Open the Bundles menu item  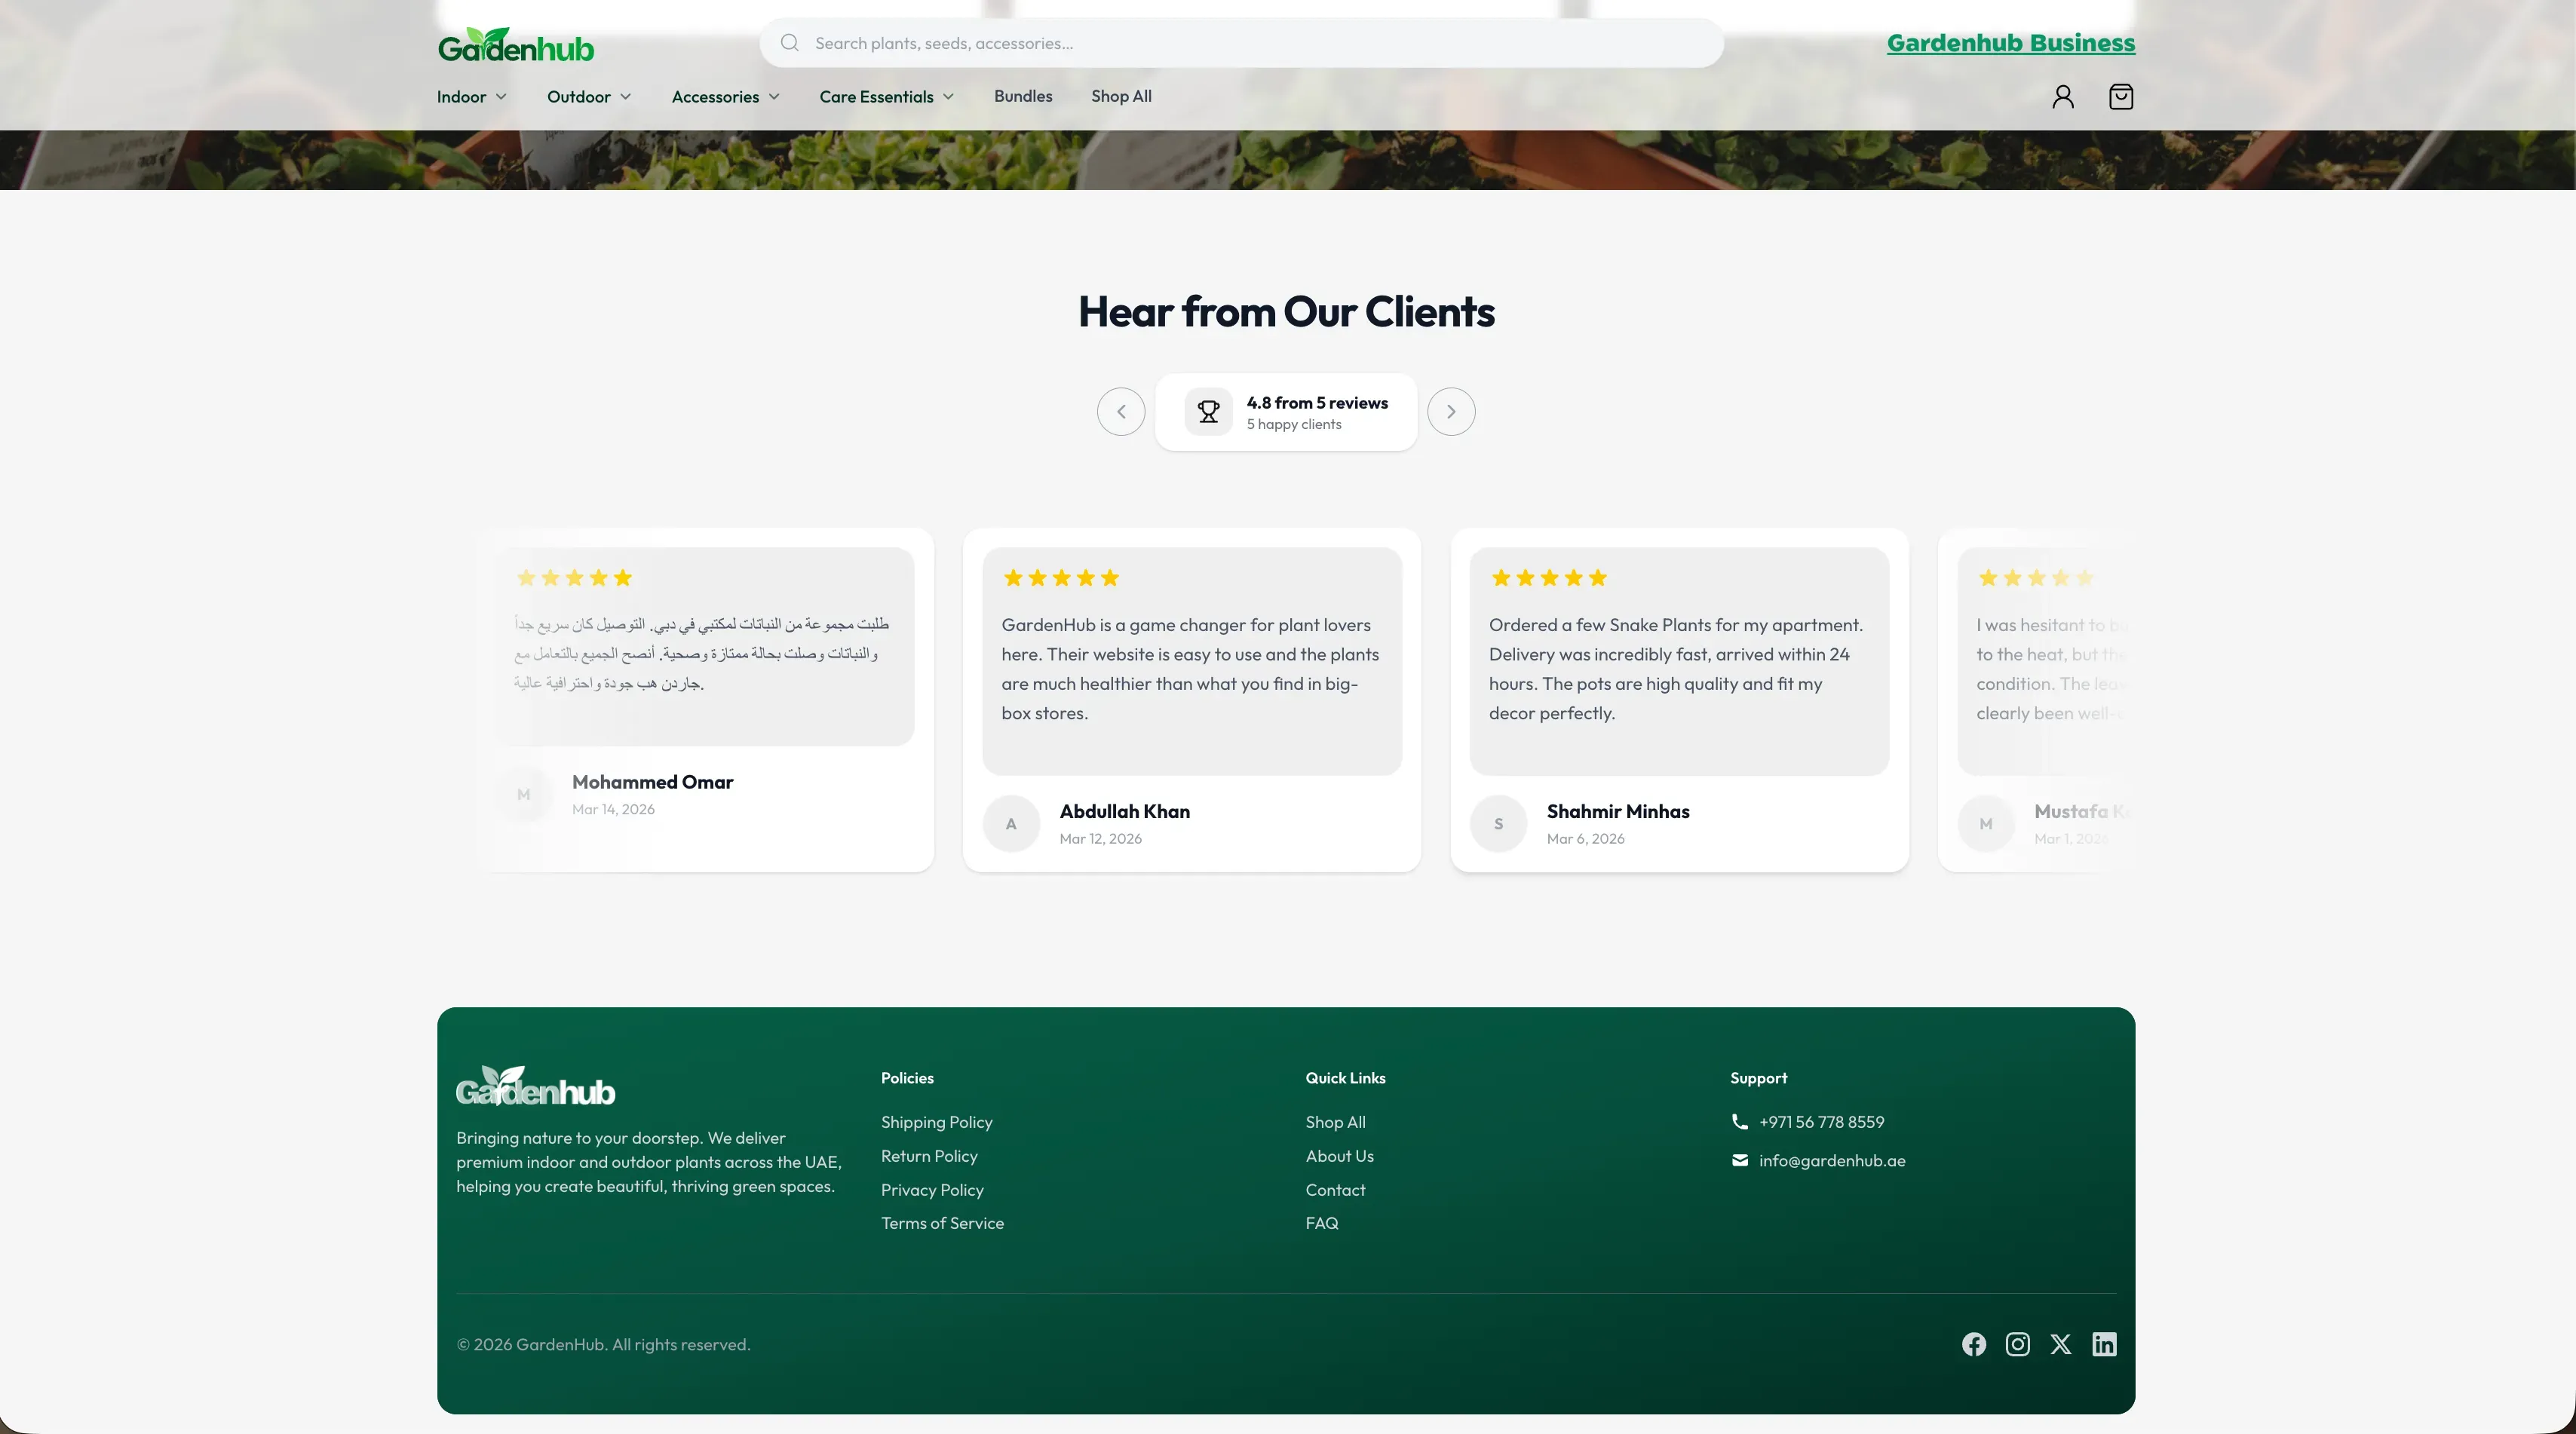1022,96
